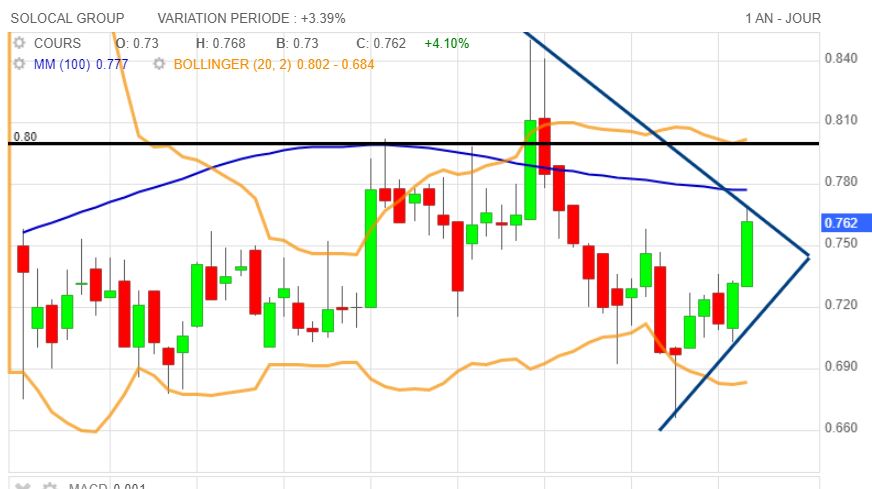Click the MACD indicator label
The height and width of the screenshot is (489, 872).
(x=107, y=486)
